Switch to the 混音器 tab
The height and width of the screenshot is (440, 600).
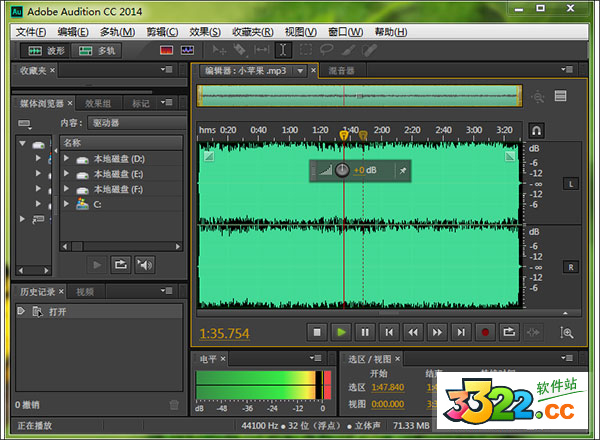[x=341, y=71]
